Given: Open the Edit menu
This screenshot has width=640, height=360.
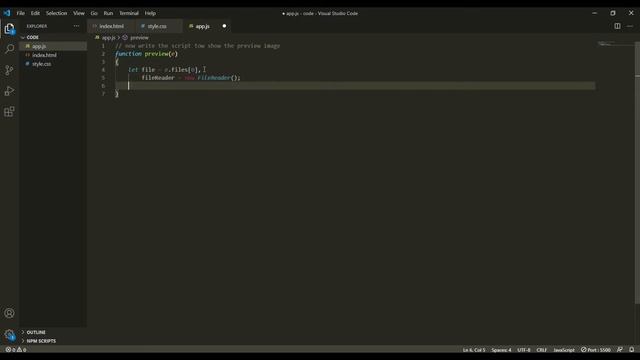Looking at the screenshot, I should click(36, 13).
